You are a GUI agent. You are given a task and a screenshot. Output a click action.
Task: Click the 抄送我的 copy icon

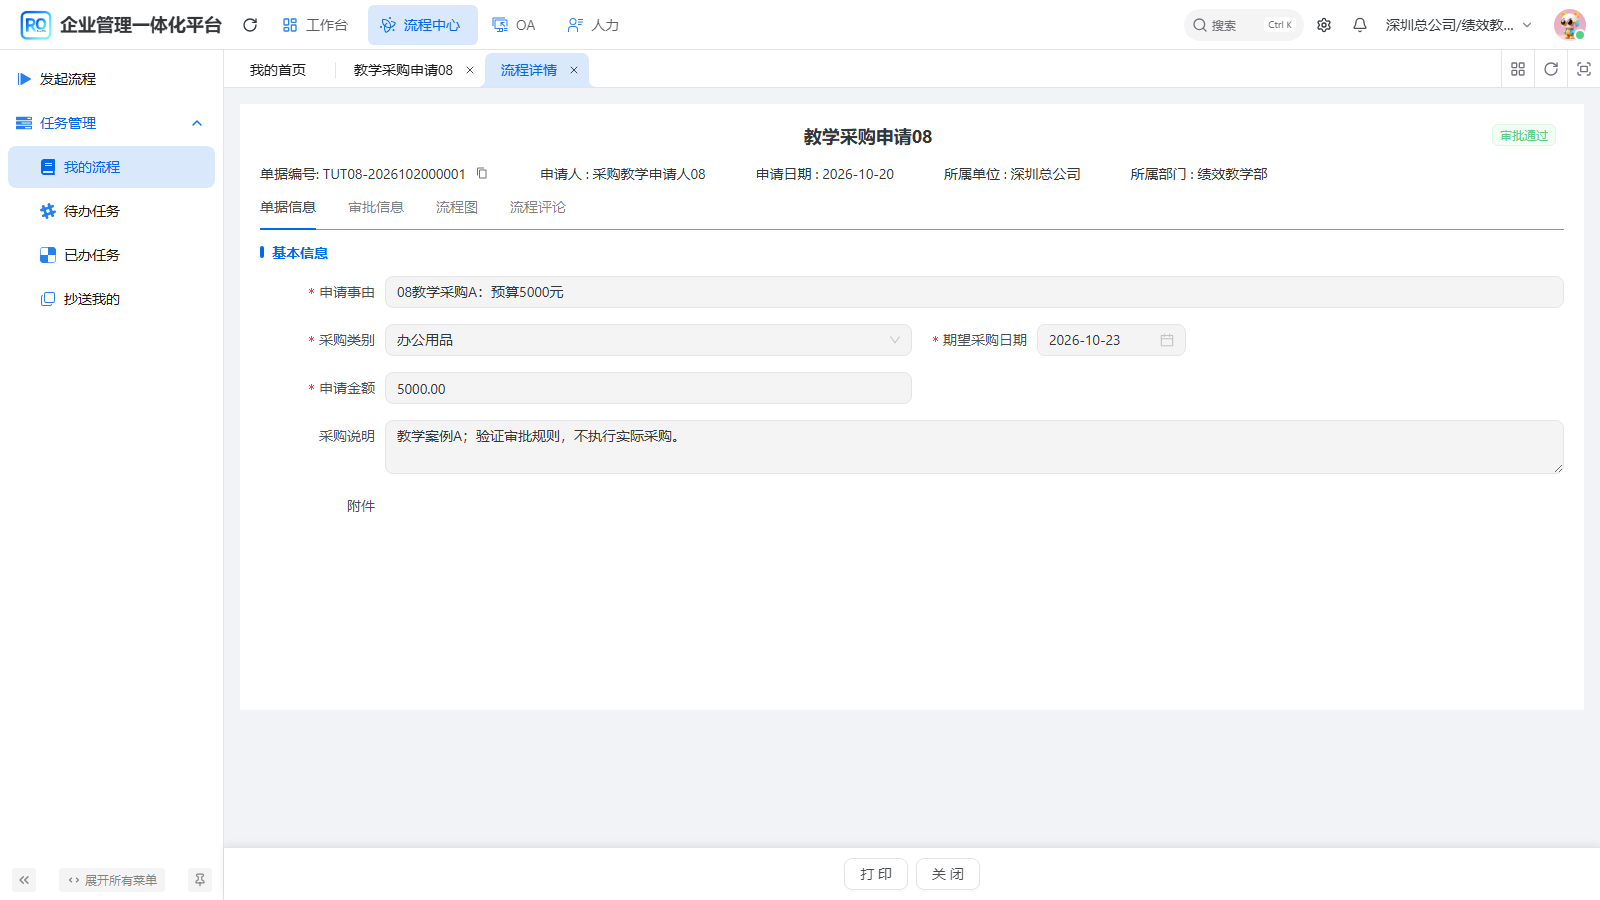coord(48,299)
